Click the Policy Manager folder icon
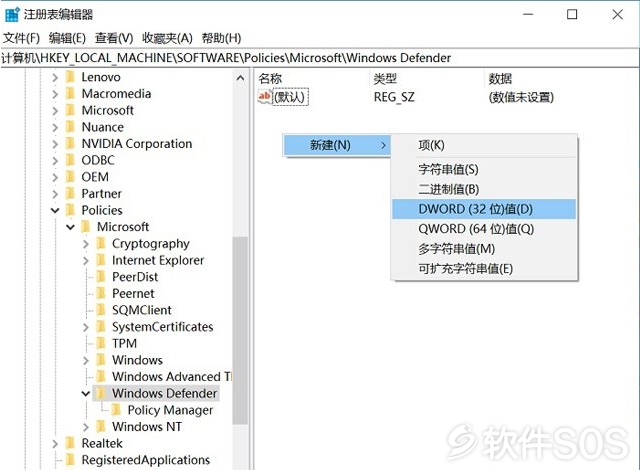The height and width of the screenshot is (470, 640). pyautogui.click(x=117, y=410)
